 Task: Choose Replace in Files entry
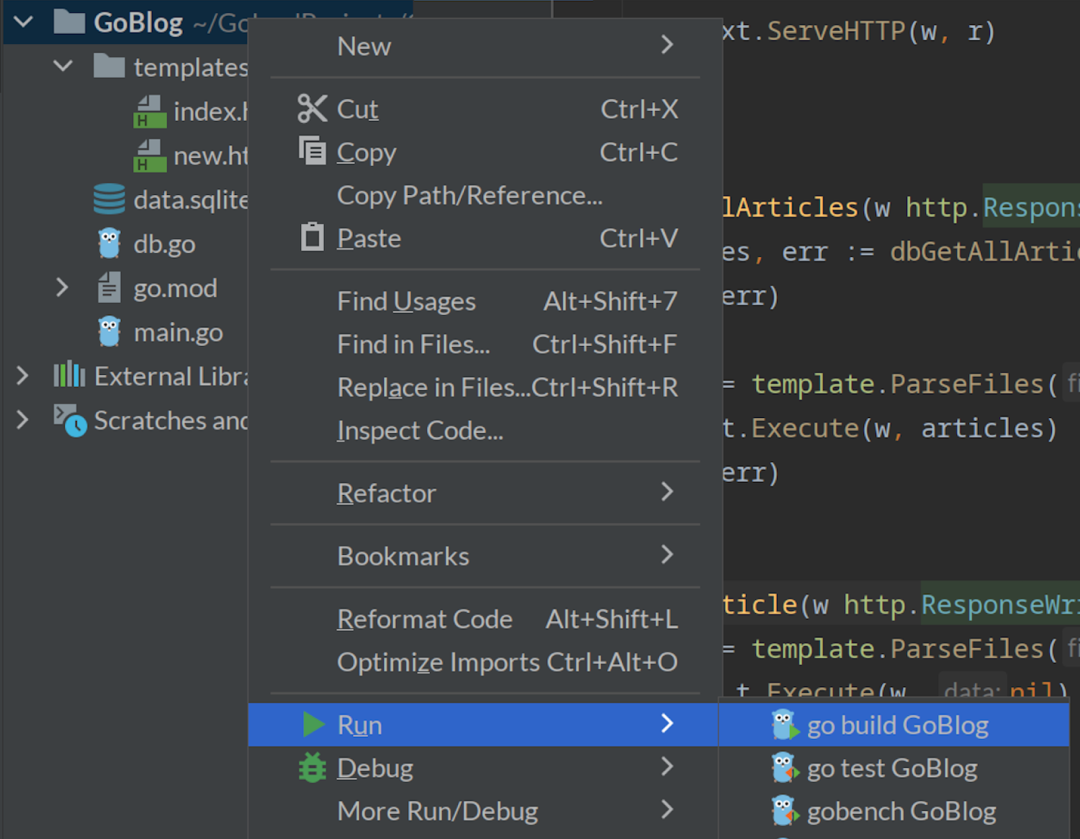tap(485, 387)
